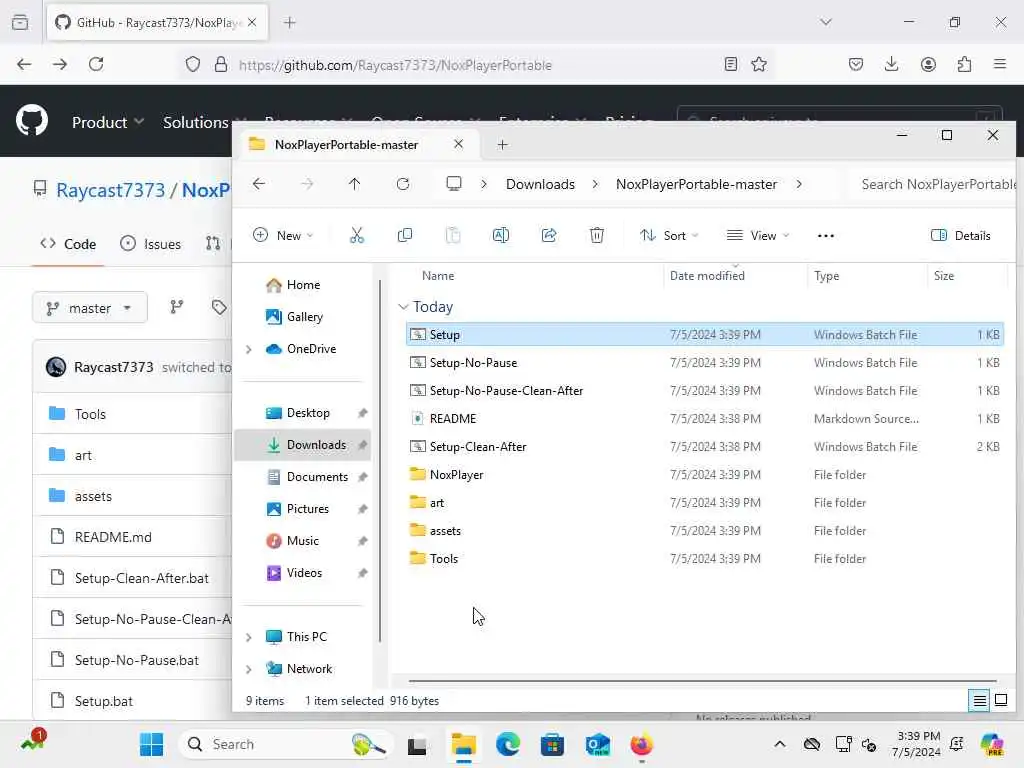Select the NoxPlayer folder

pos(705,475)
